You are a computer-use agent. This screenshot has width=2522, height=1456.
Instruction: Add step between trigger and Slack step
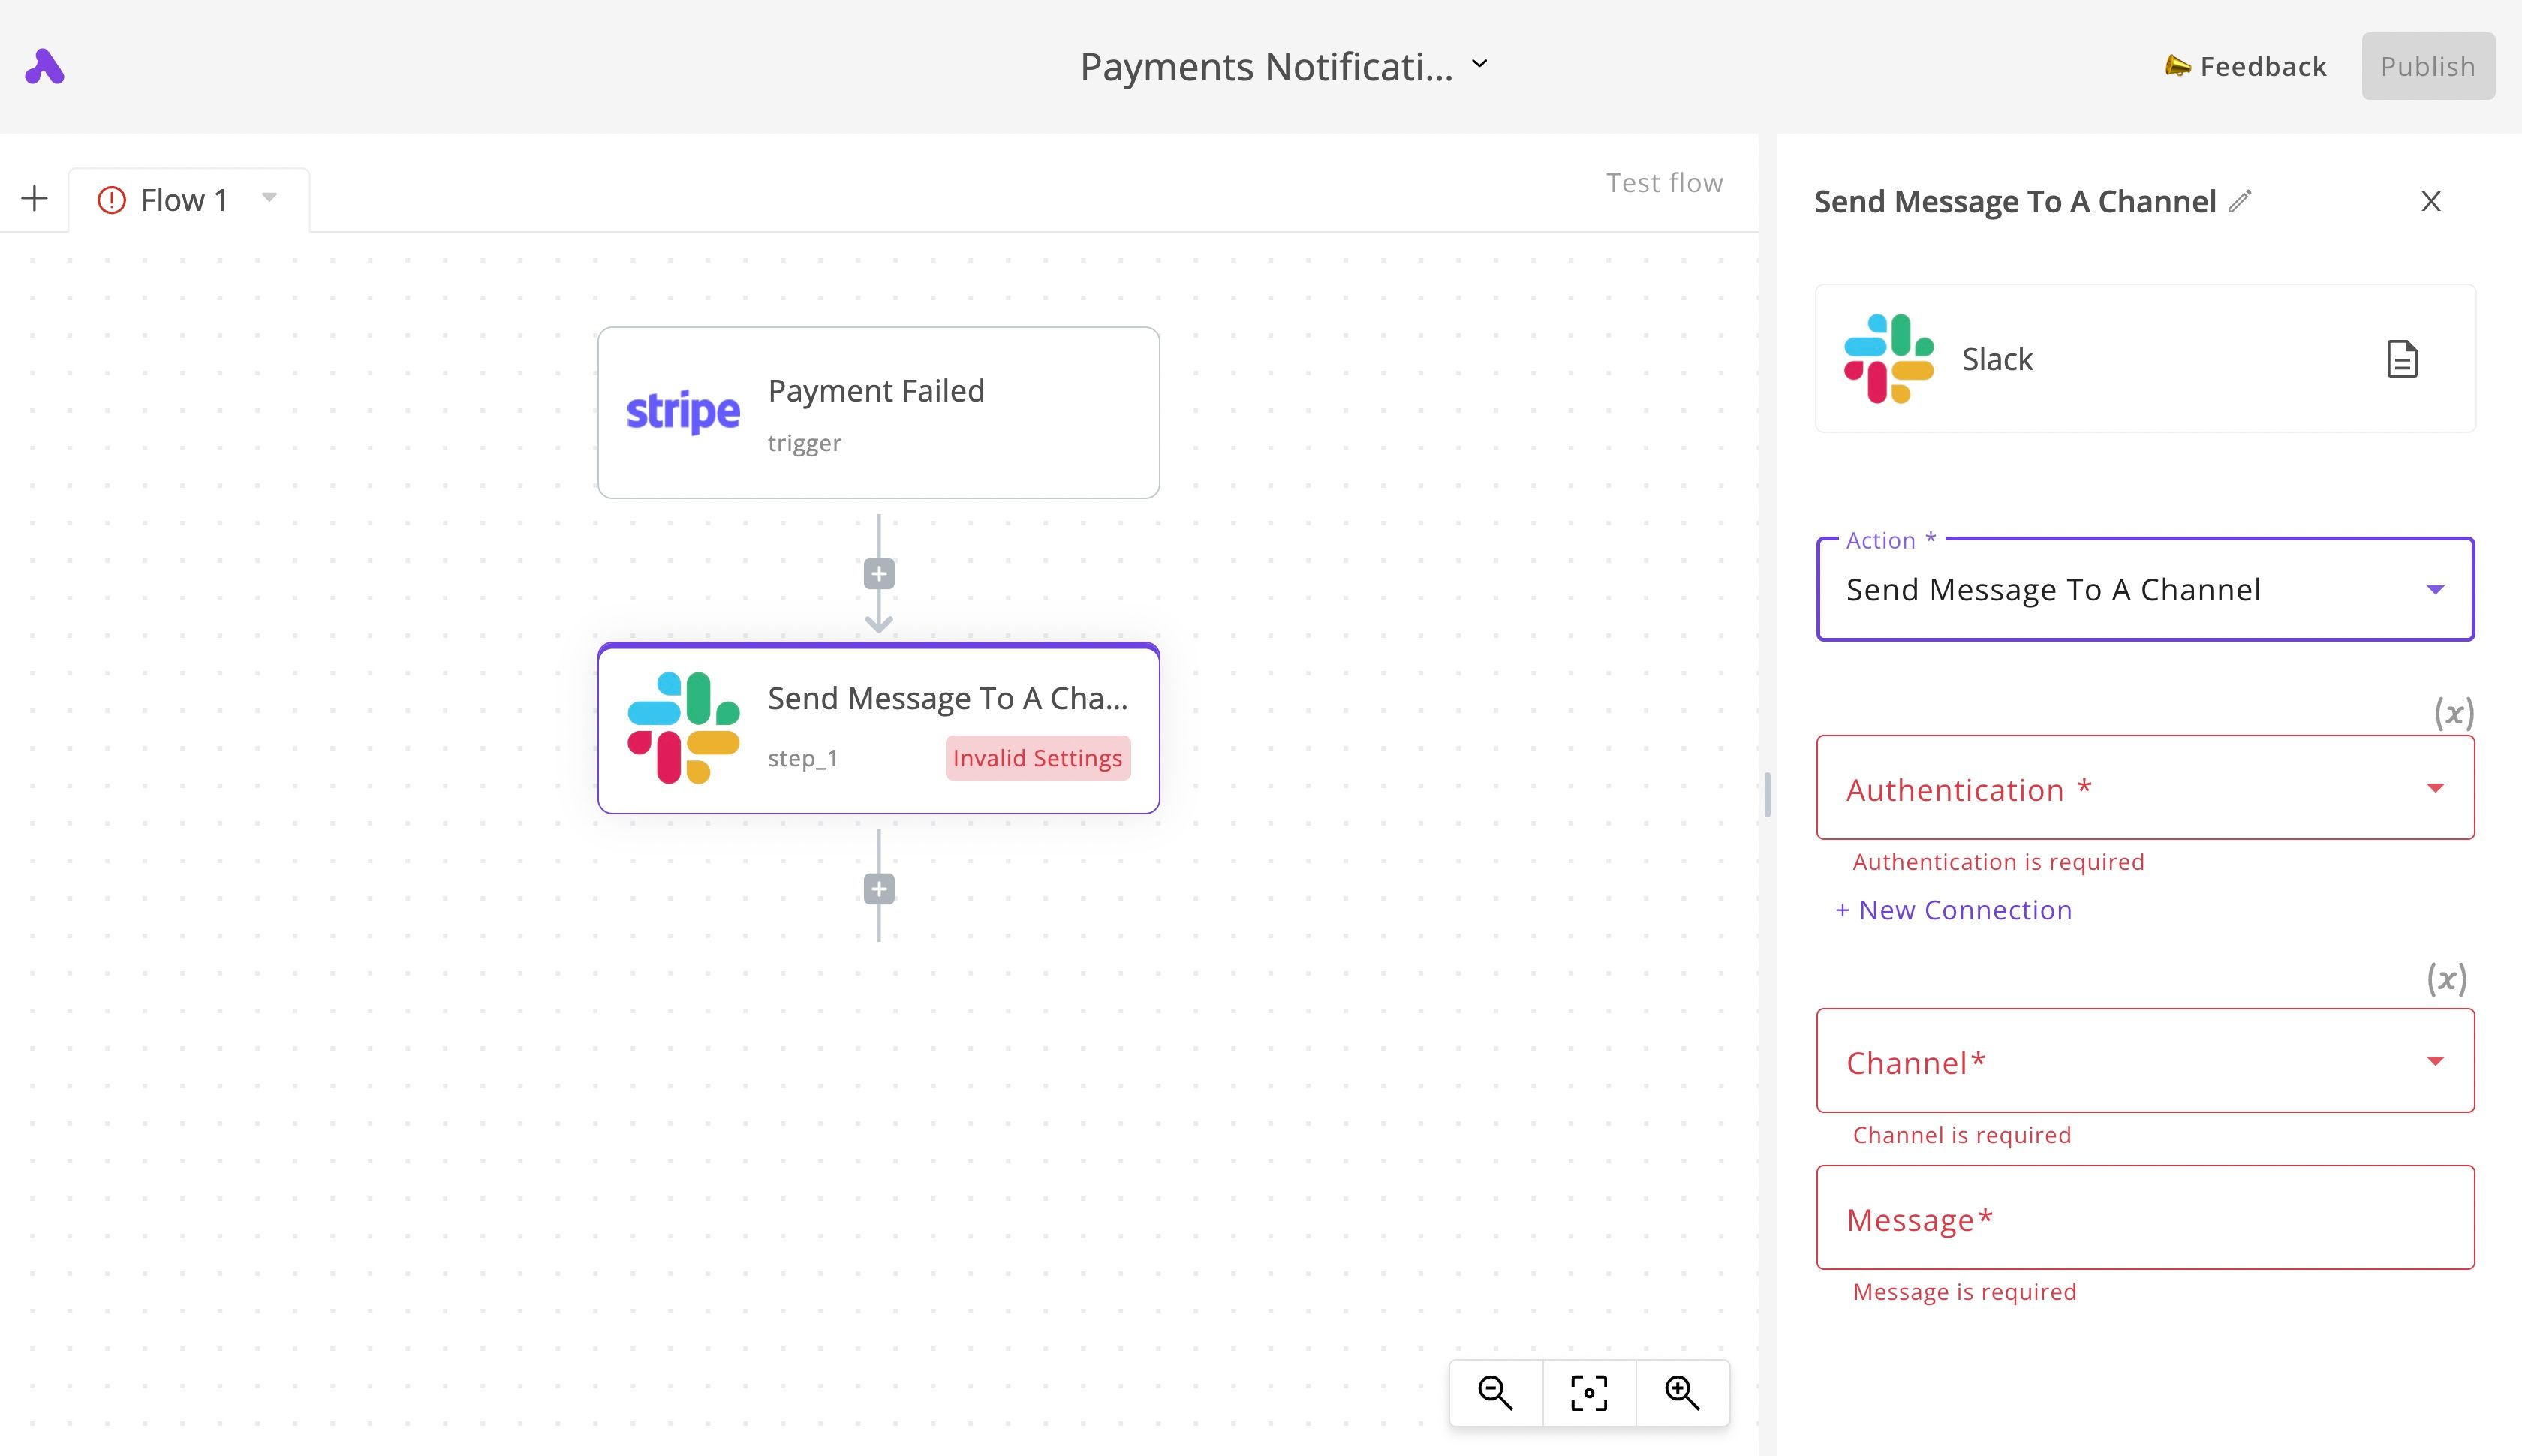coord(878,574)
